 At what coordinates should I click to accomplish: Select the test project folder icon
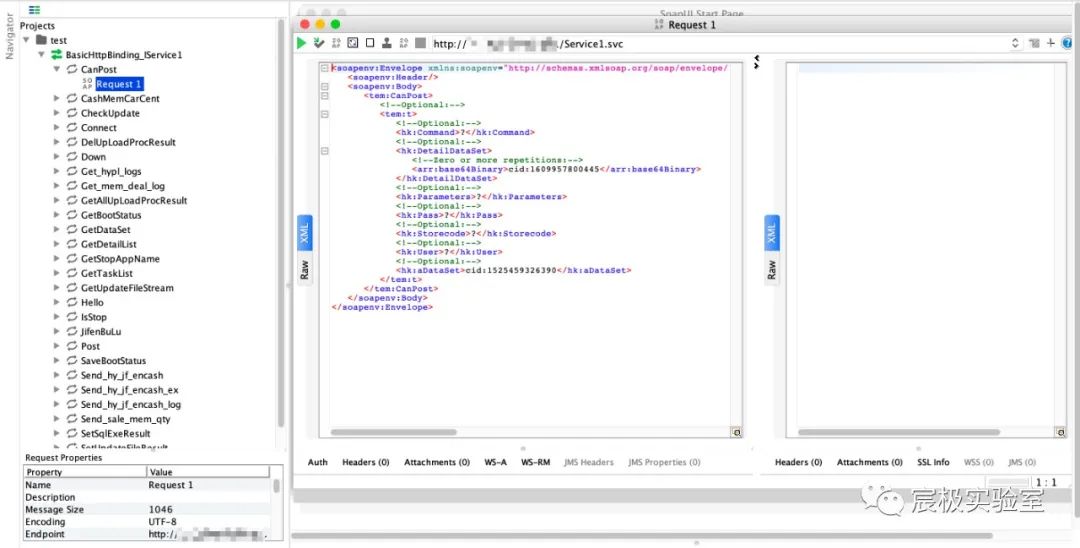tap(41, 40)
